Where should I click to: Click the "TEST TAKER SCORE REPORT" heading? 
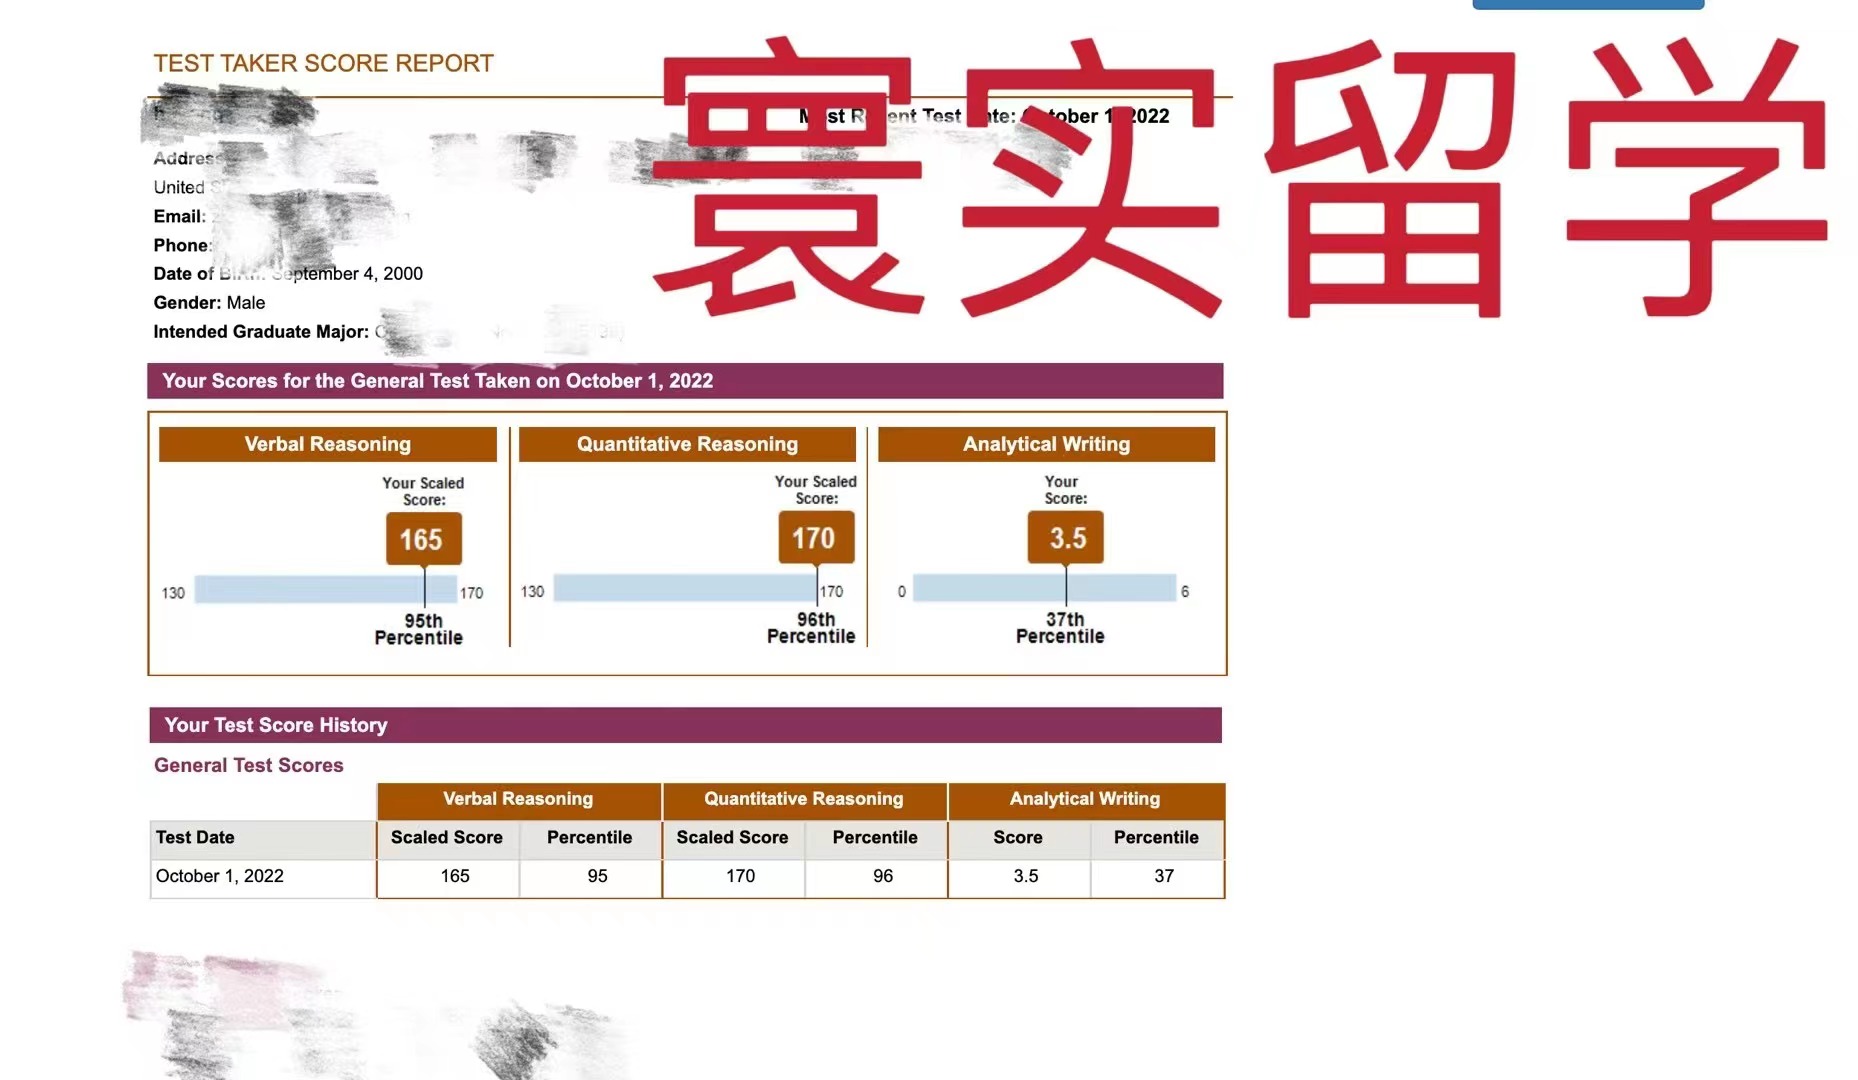(x=323, y=63)
